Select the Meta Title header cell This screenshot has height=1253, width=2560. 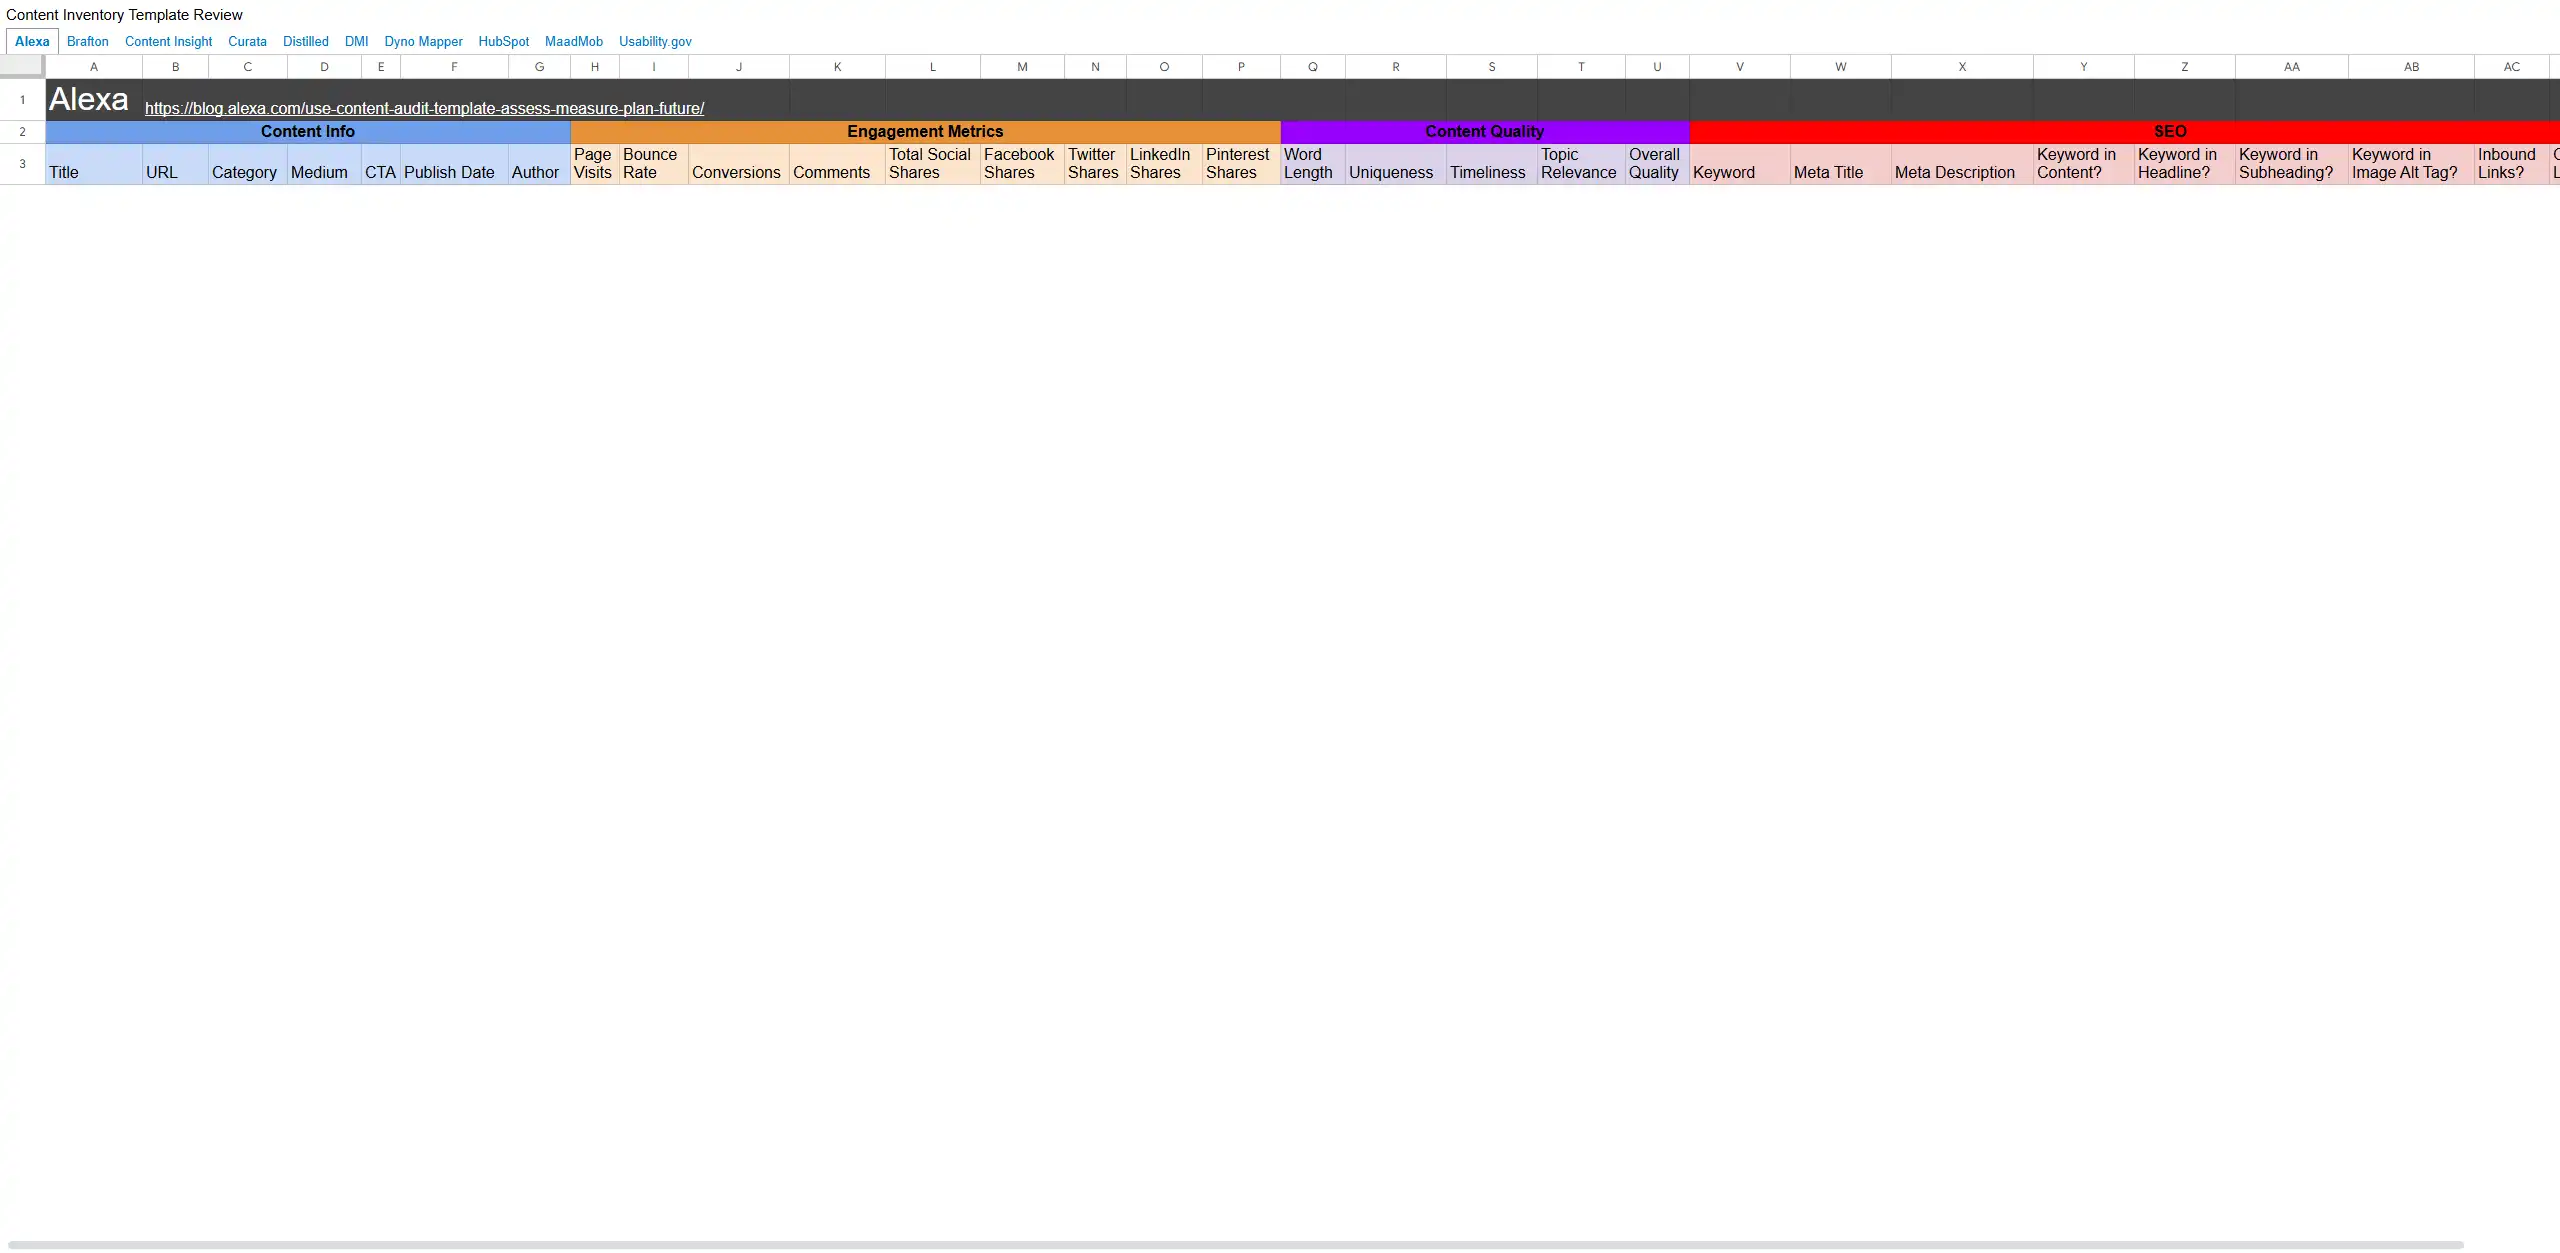tap(1841, 164)
